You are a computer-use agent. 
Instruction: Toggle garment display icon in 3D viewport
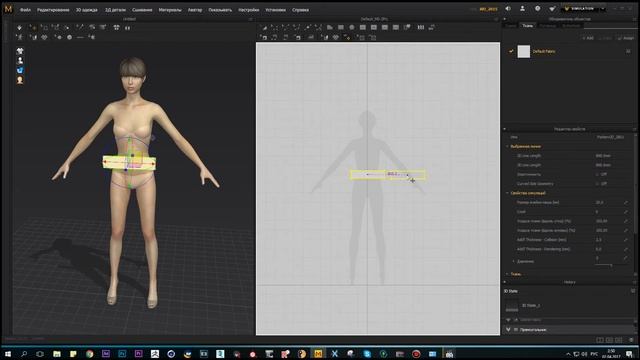coord(20,51)
